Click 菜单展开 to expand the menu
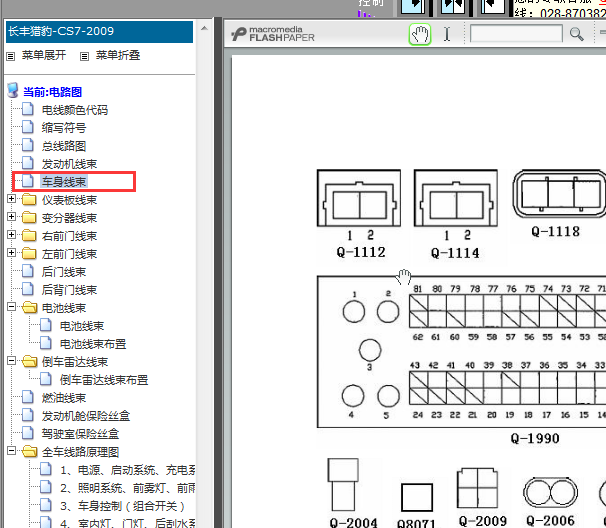This screenshot has height=528, width=606. click(44, 55)
